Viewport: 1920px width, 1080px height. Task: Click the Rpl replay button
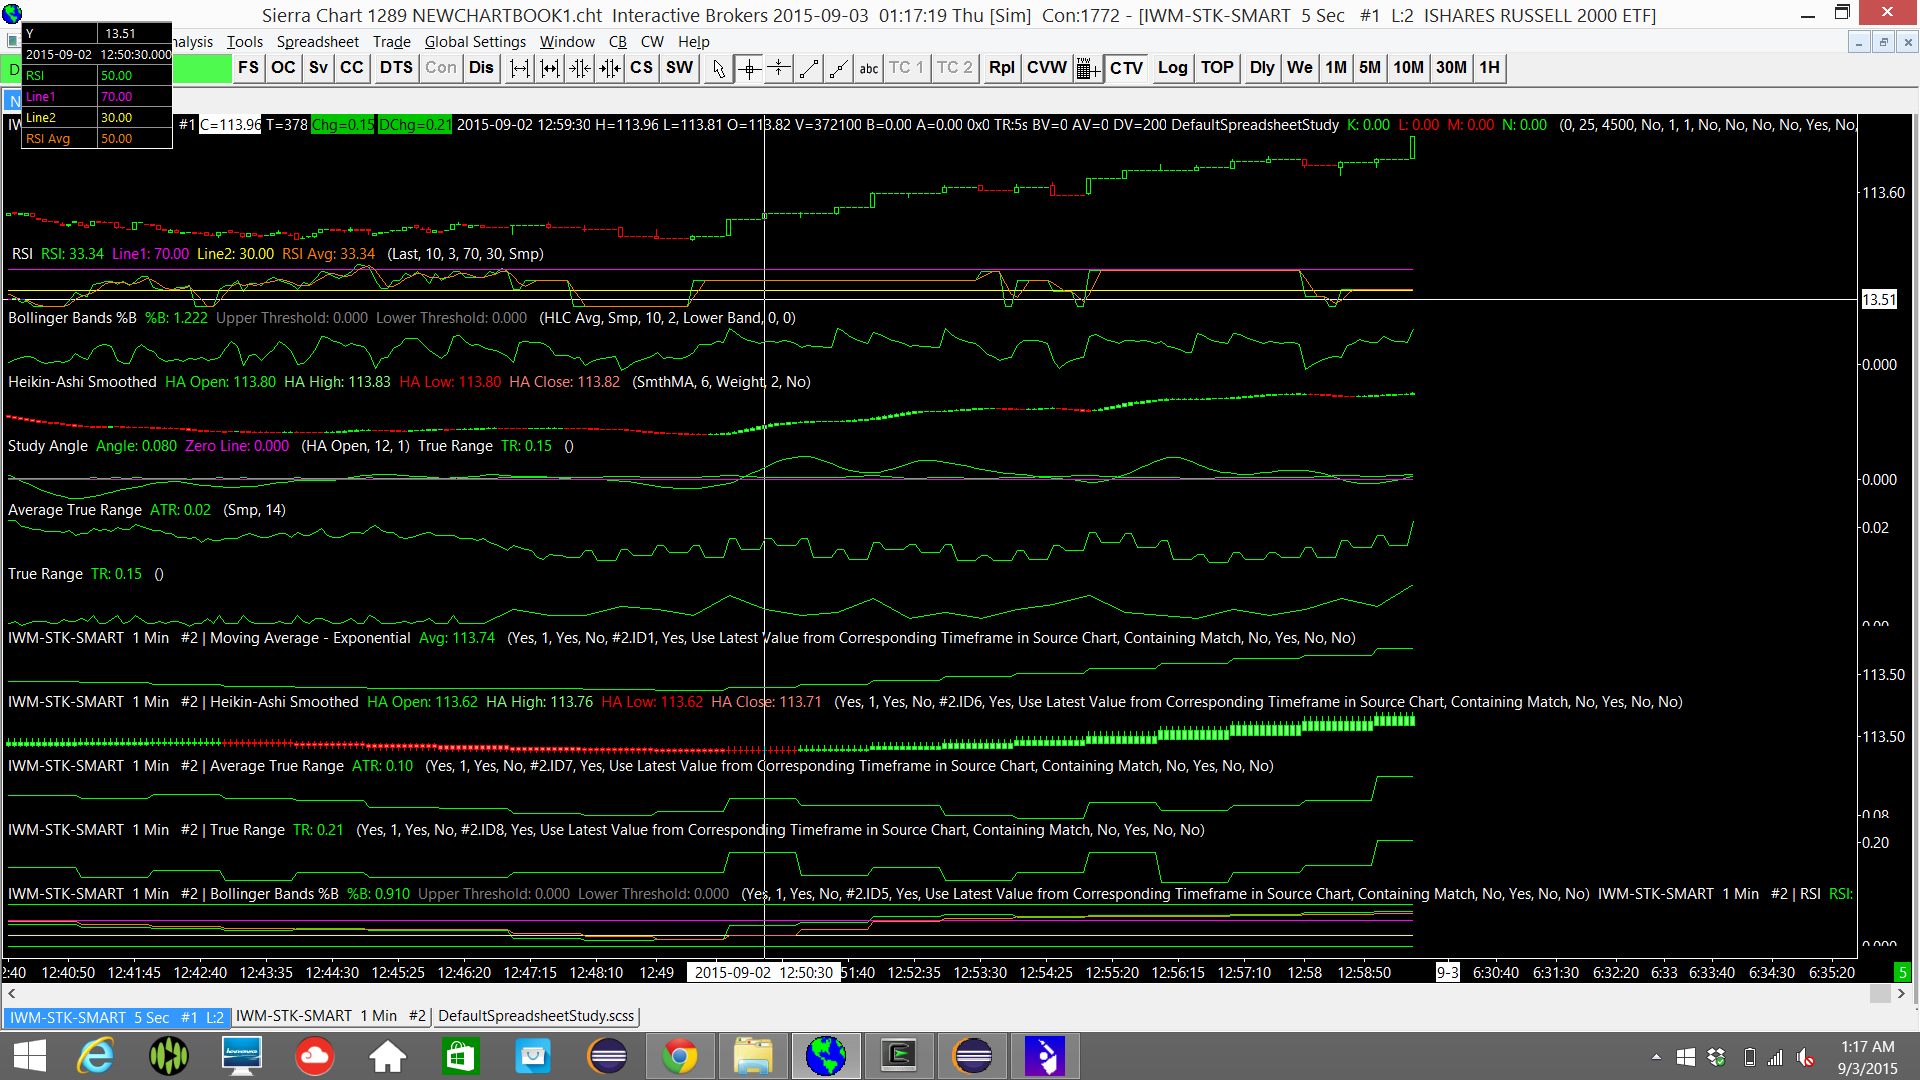coord(1001,68)
